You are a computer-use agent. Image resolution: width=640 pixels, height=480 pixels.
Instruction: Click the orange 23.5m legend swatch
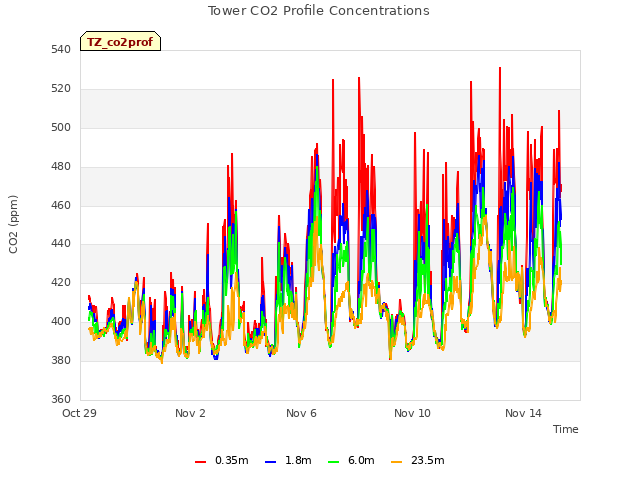point(396,462)
